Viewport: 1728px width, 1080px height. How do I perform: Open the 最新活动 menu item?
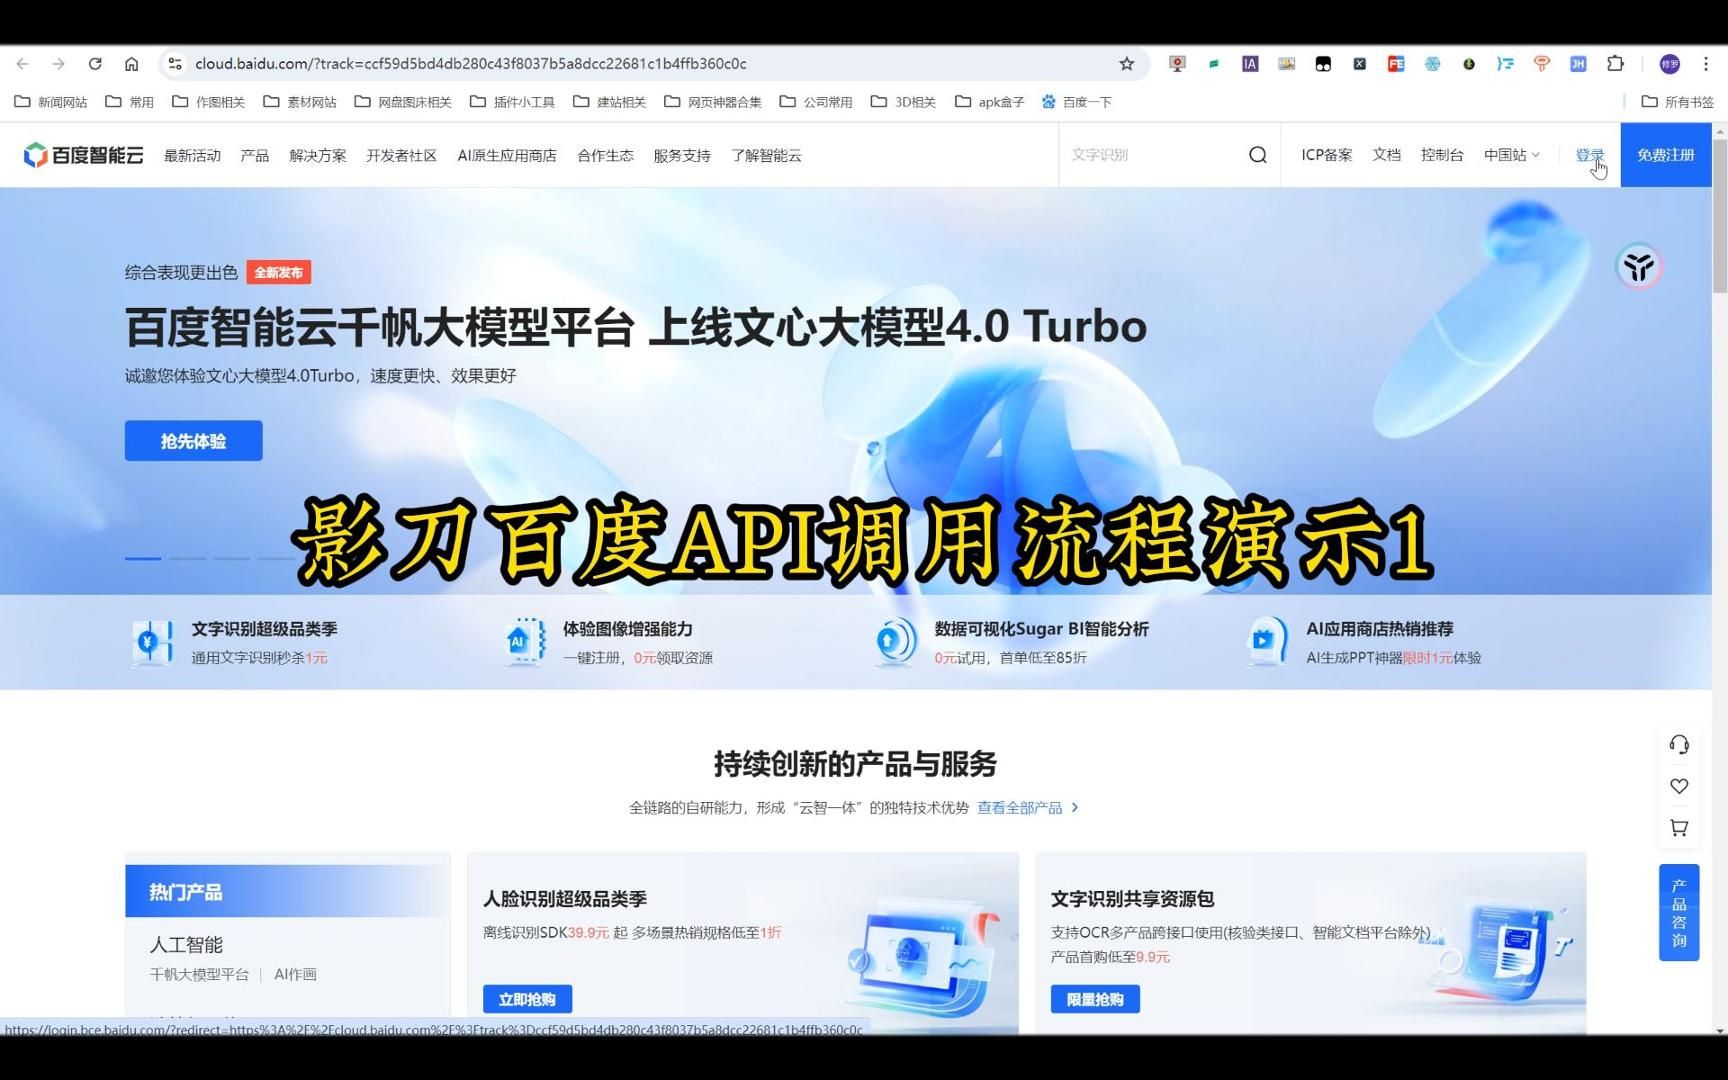pyautogui.click(x=192, y=155)
